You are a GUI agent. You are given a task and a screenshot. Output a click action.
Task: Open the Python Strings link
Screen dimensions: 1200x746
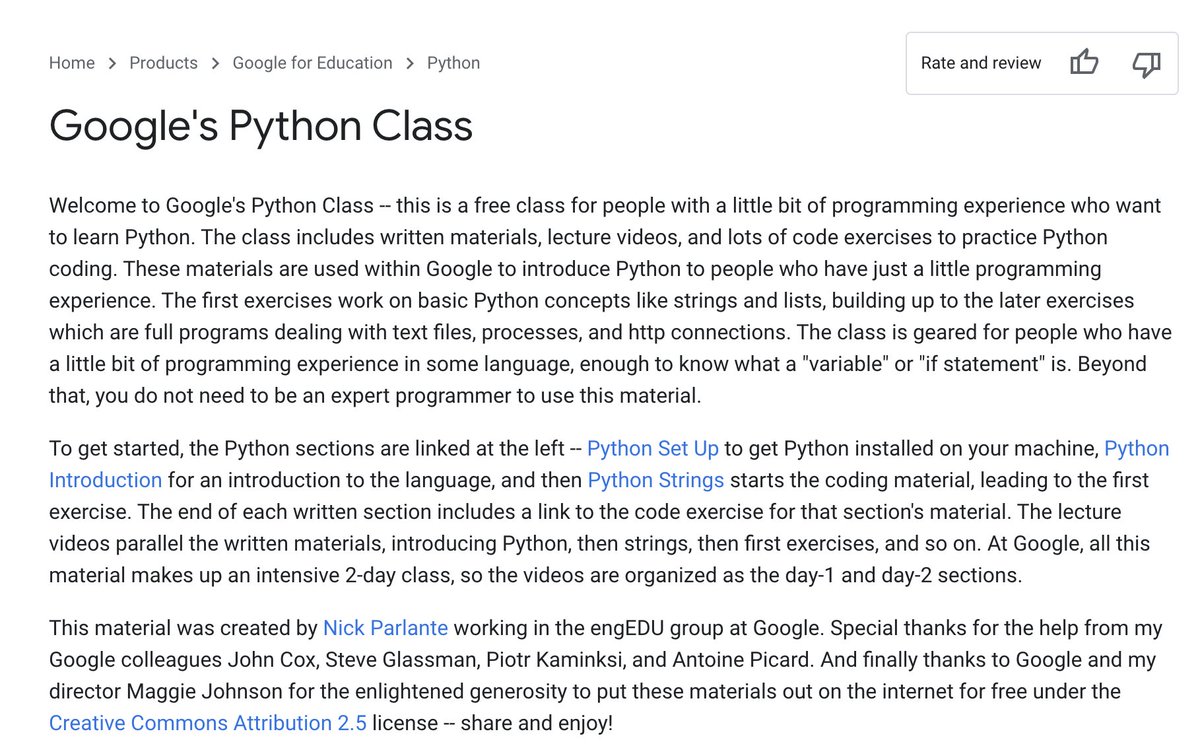[x=656, y=480]
